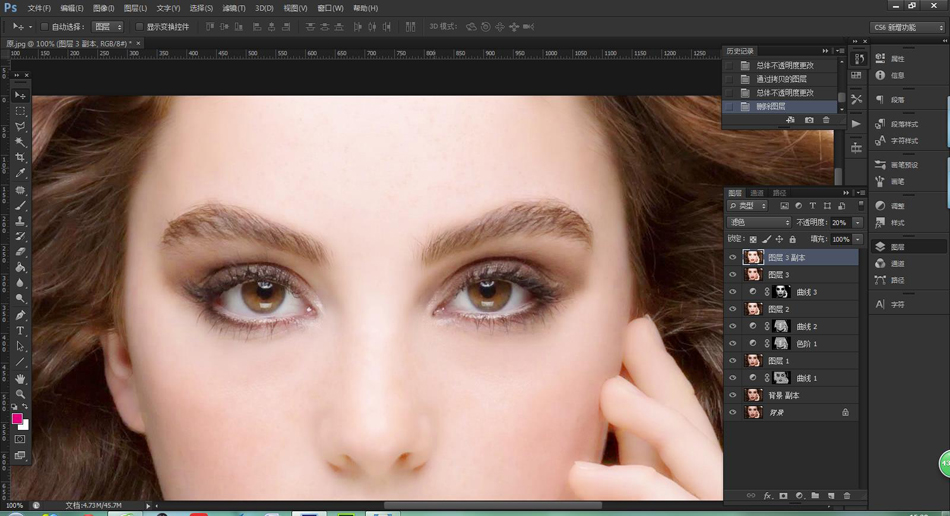Add a layer mask using panel icon
The width and height of the screenshot is (950, 516).
click(783, 496)
